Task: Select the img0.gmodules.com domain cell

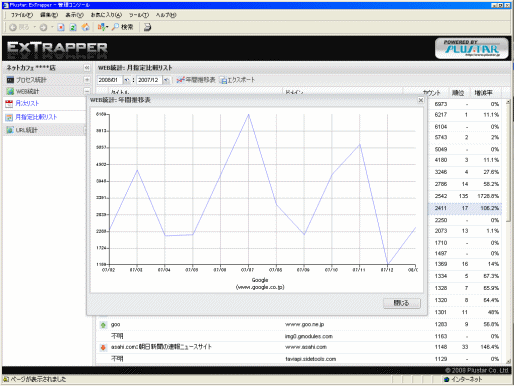Action: point(309,336)
